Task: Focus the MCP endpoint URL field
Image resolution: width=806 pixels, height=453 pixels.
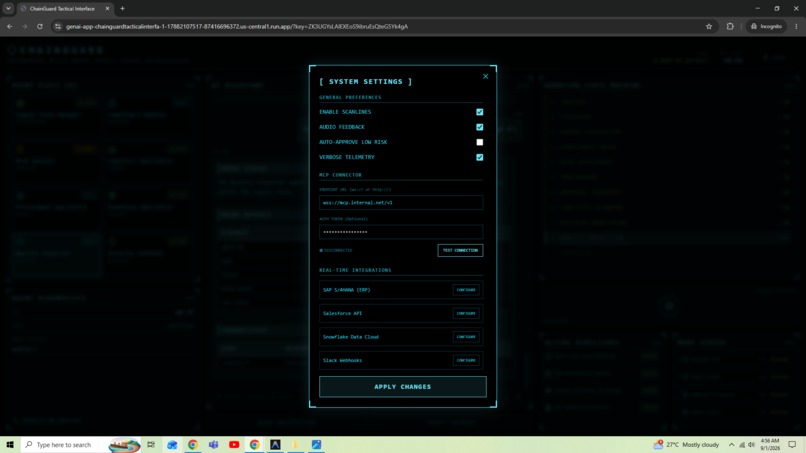Action: pos(401,203)
